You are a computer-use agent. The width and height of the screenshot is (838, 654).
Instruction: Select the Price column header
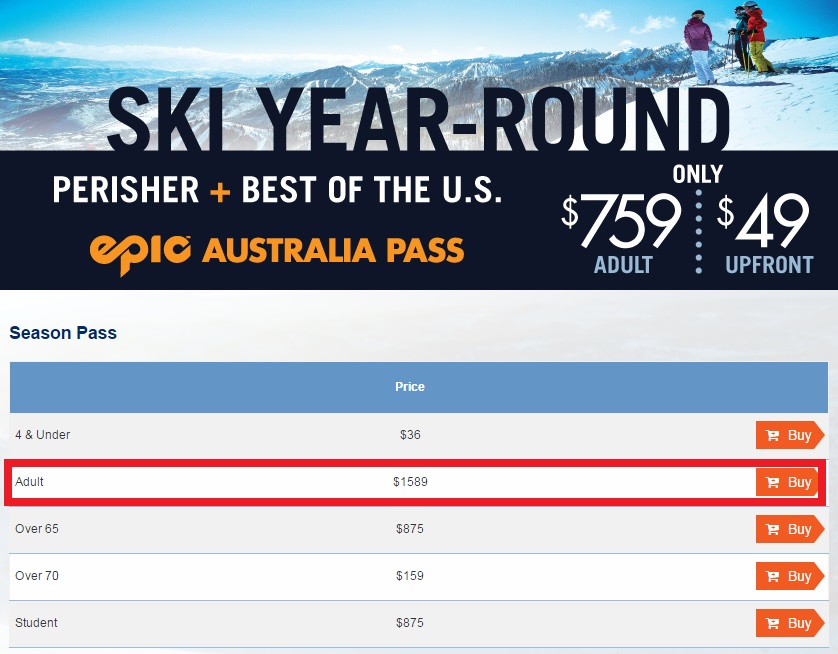coord(410,387)
